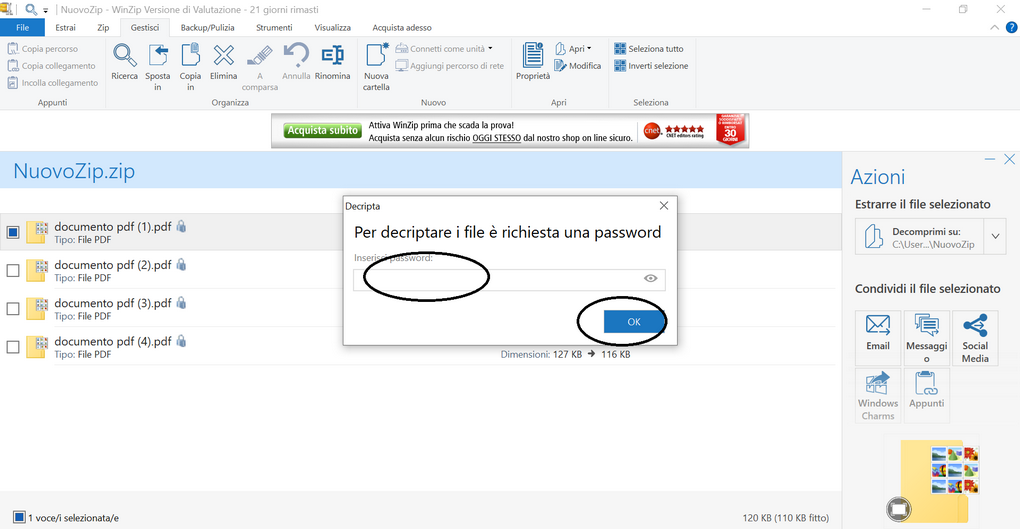The width and height of the screenshot is (1020, 529).
Task: Open the File tab
Action: point(22,27)
